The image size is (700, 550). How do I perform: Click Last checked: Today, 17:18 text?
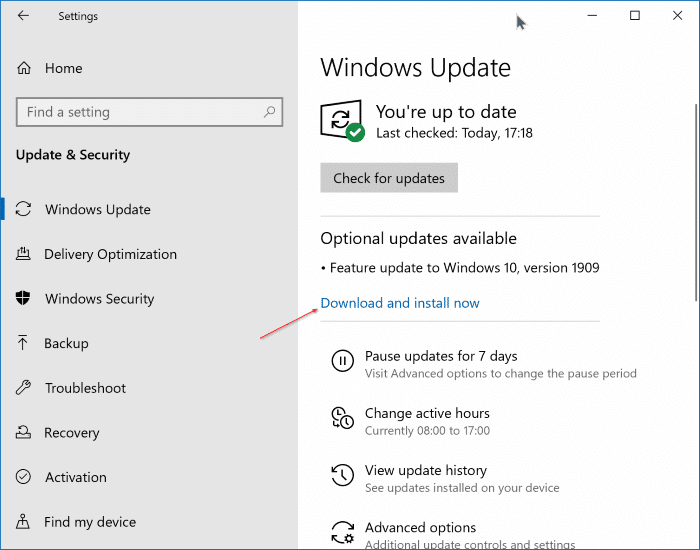[x=454, y=133]
